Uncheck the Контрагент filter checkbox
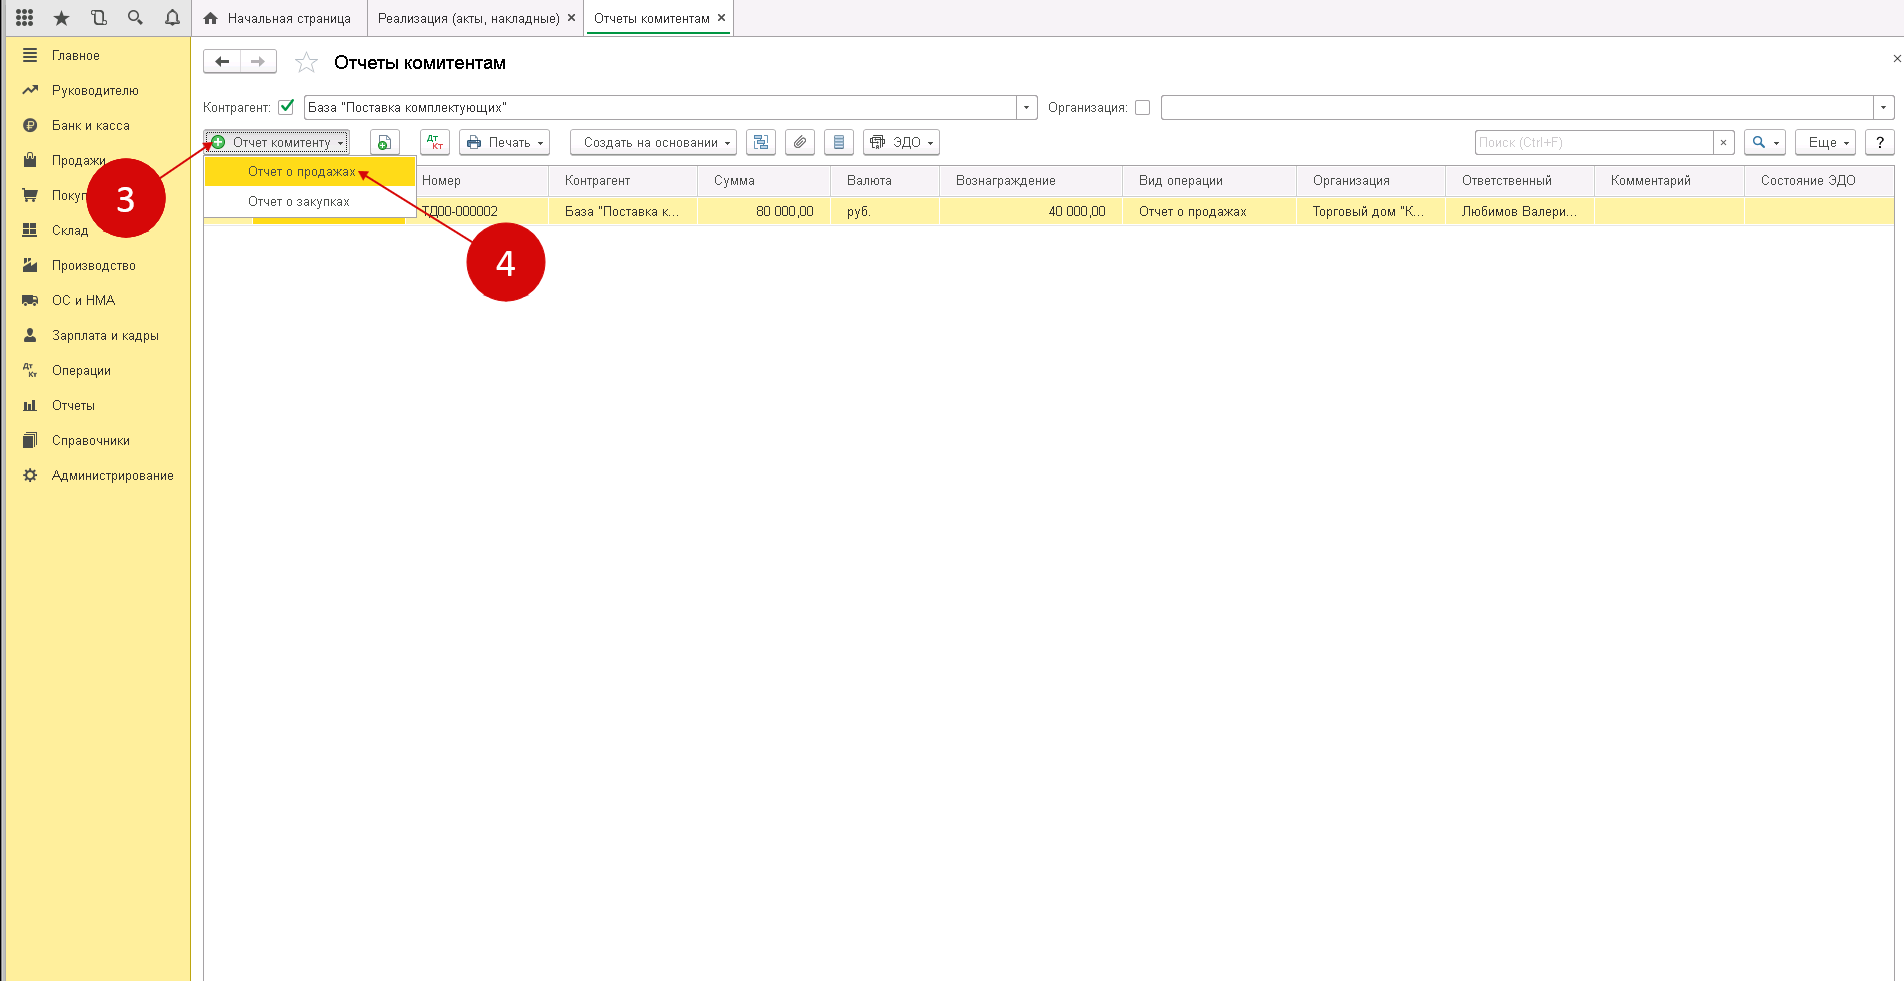Screen dimensions: 1904x981 (286, 107)
